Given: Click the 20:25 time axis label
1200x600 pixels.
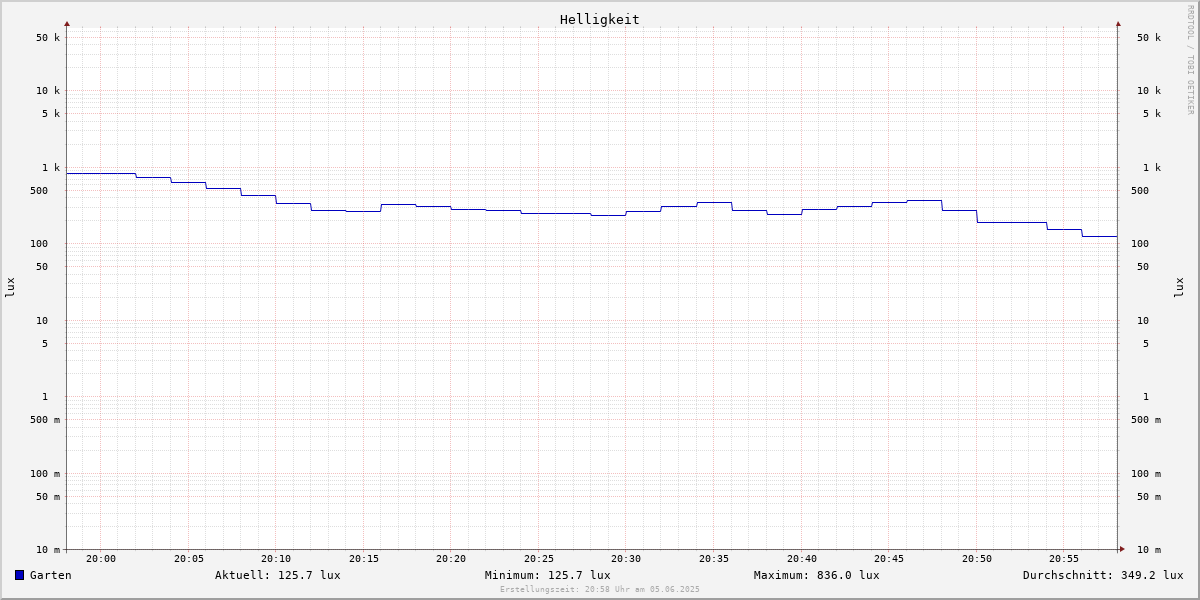Looking at the screenshot, I should point(539,559).
